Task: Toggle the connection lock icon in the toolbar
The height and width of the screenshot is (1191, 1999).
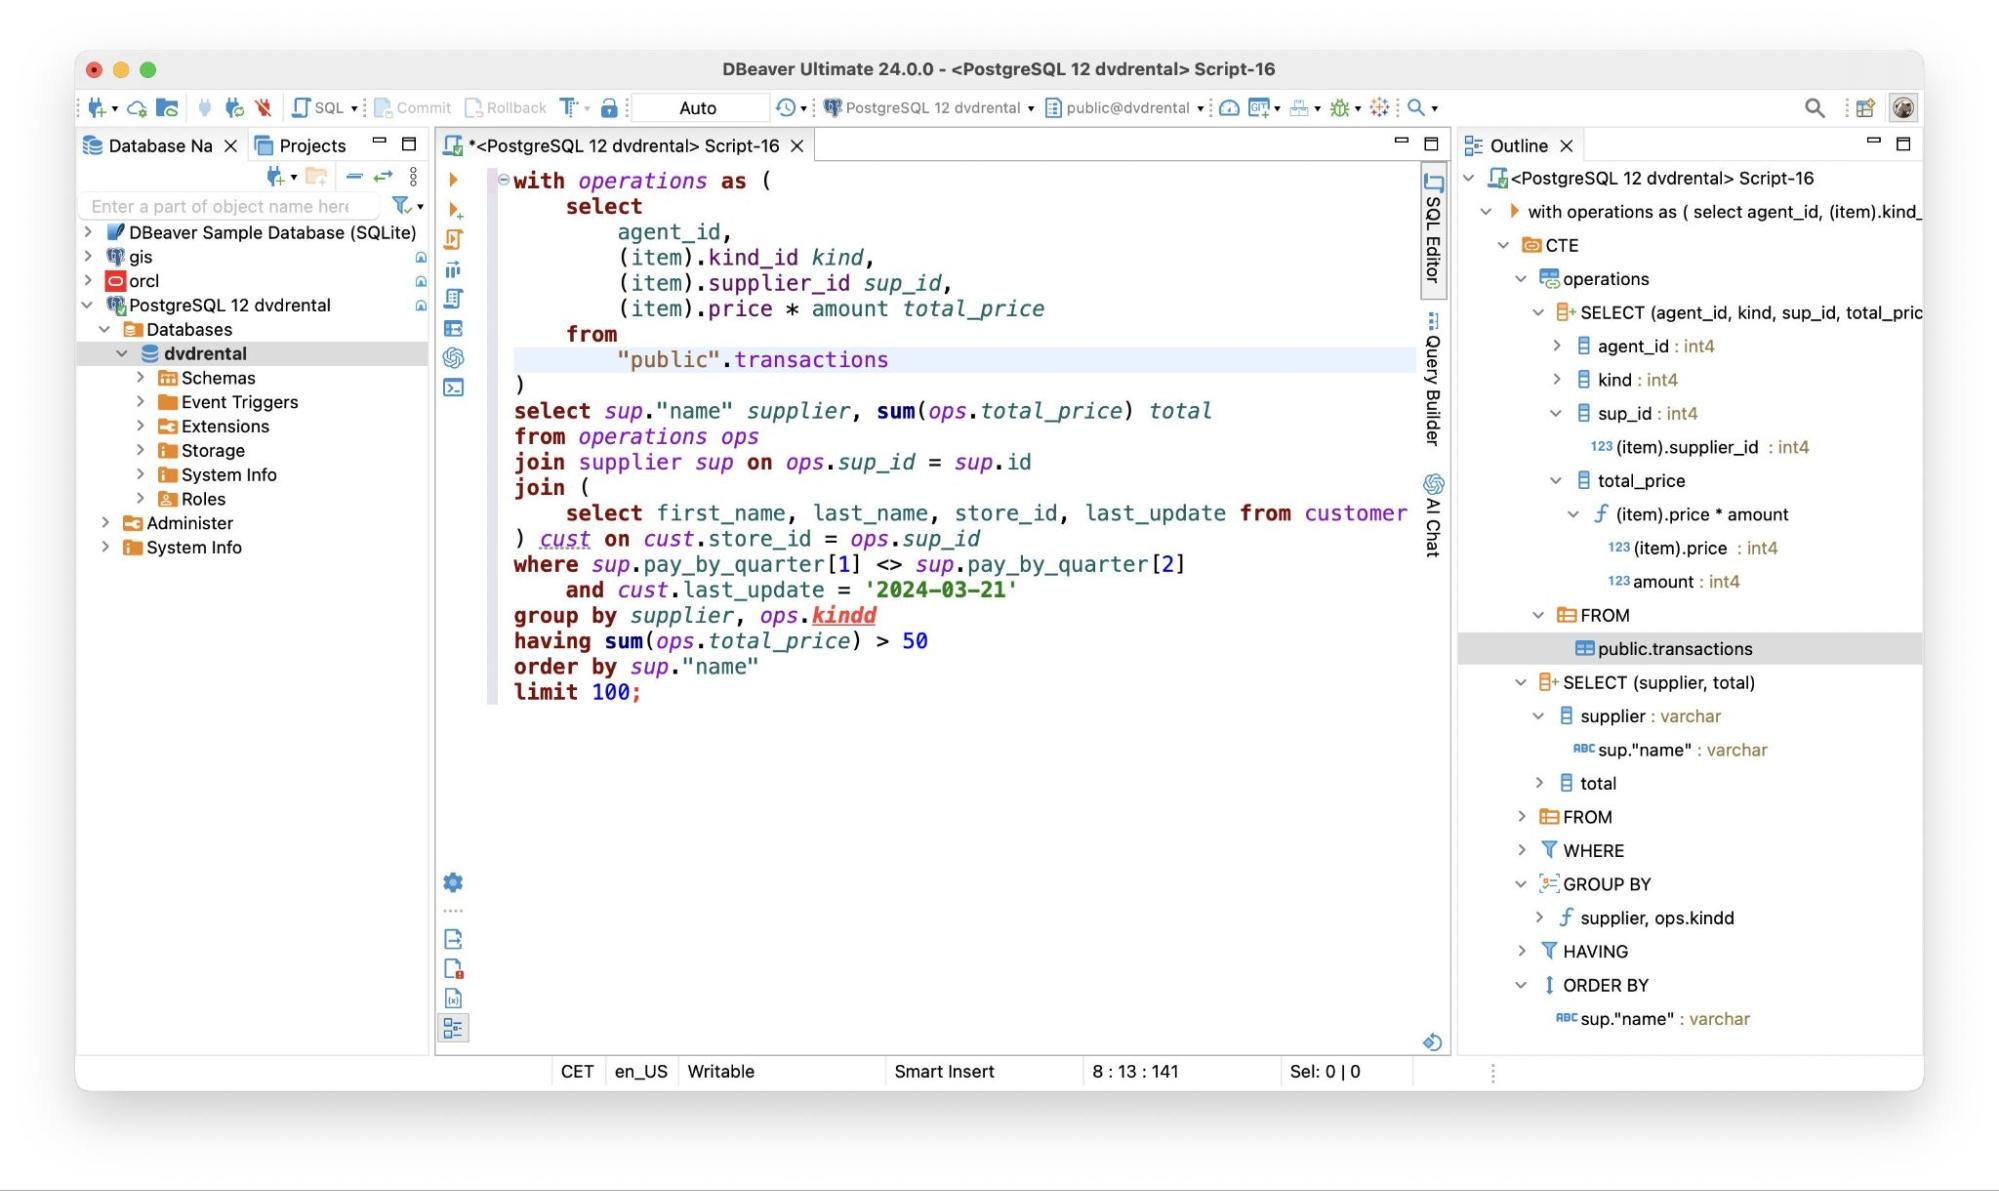Action: point(610,107)
